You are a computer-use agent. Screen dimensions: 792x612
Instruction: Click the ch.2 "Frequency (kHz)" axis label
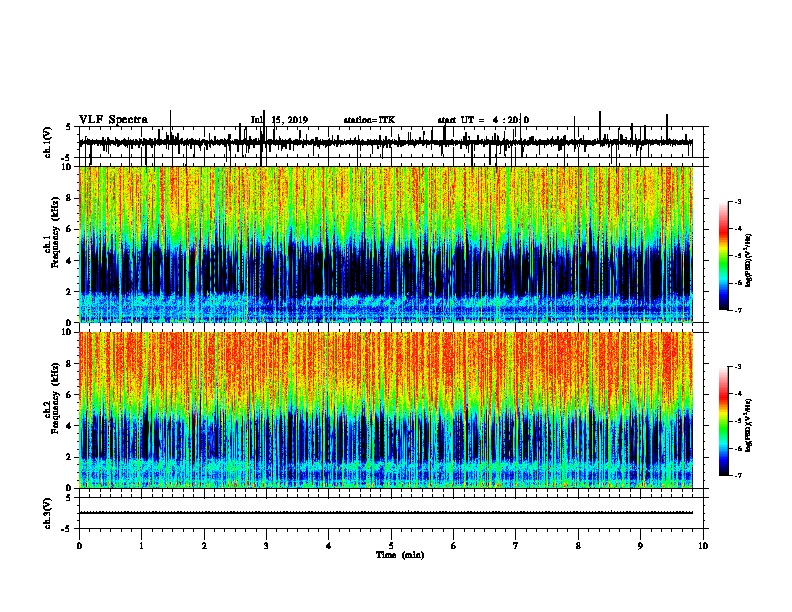pyautogui.click(x=55, y=398)
